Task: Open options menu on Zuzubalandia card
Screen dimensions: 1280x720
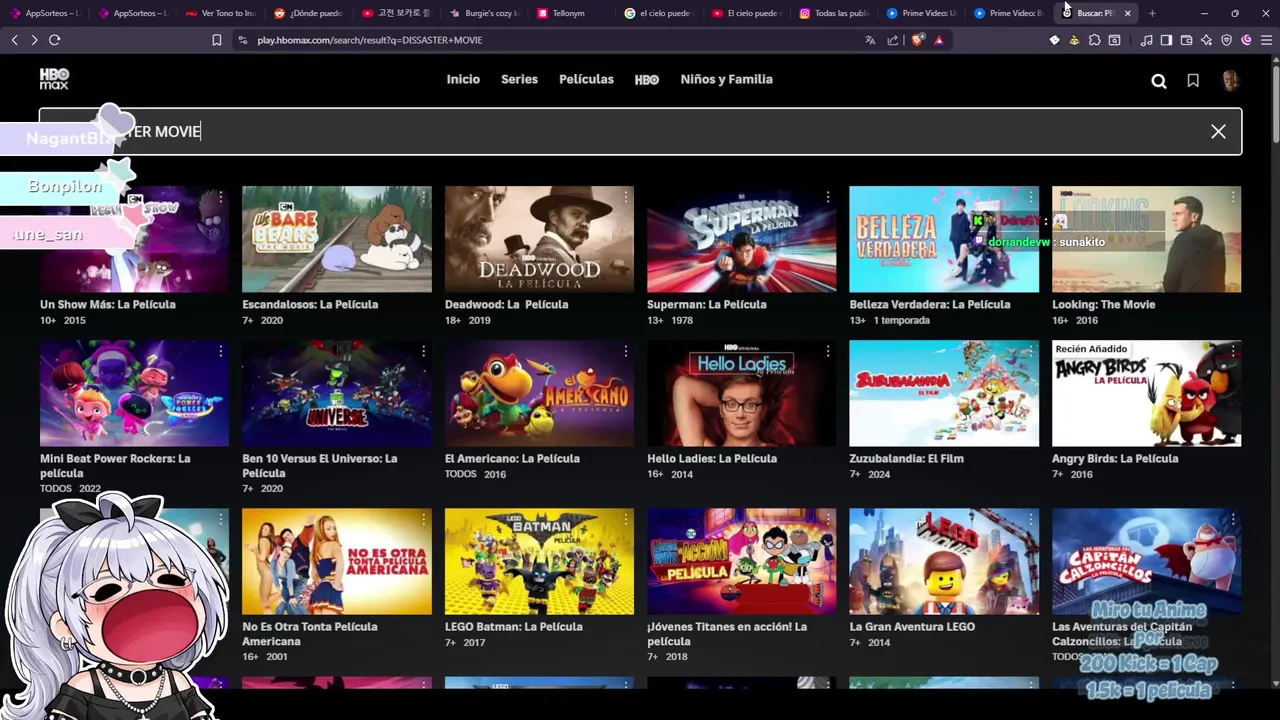Action: pyautogui.click(x=1031, y=351)
